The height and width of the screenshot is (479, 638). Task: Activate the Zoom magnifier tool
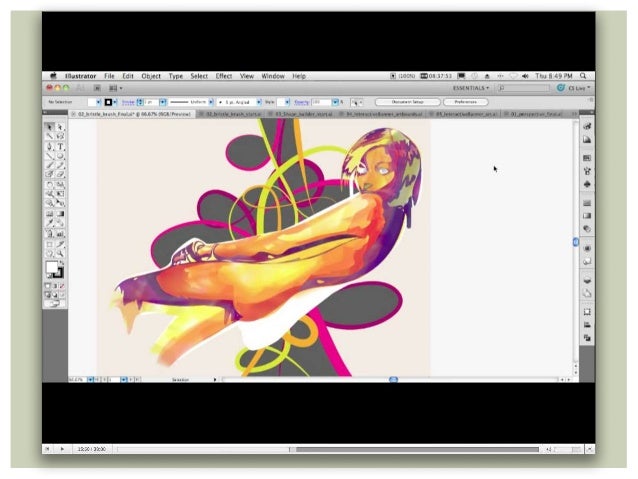point(60,254)
